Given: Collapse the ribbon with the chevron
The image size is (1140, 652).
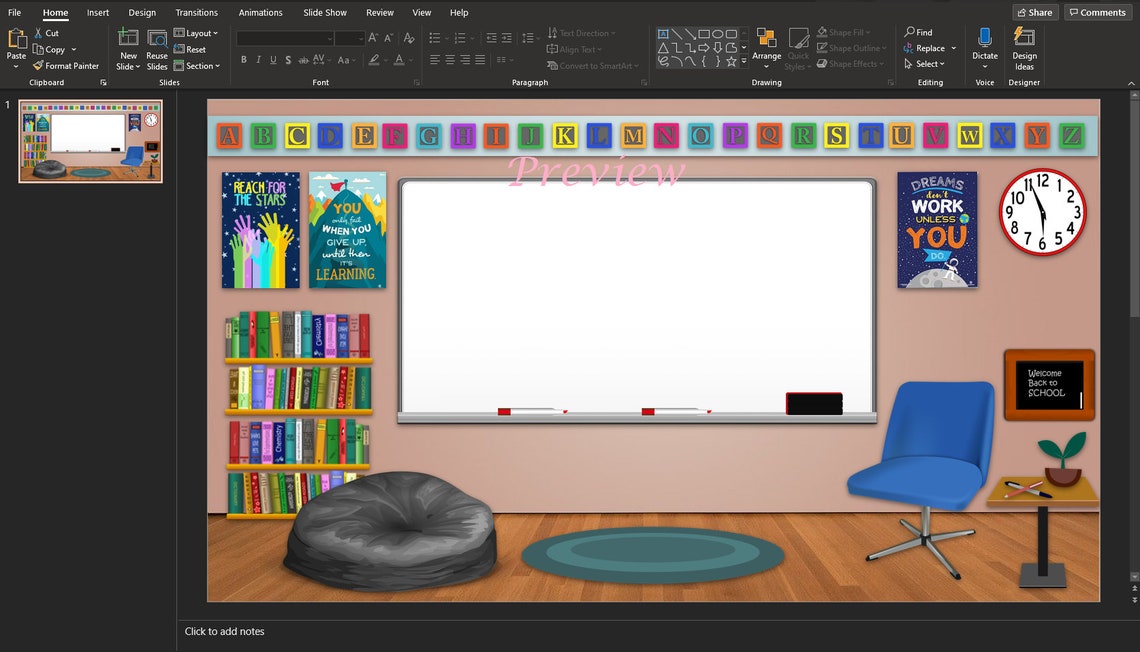Looking at the screenshot, I should point(1131,83).
